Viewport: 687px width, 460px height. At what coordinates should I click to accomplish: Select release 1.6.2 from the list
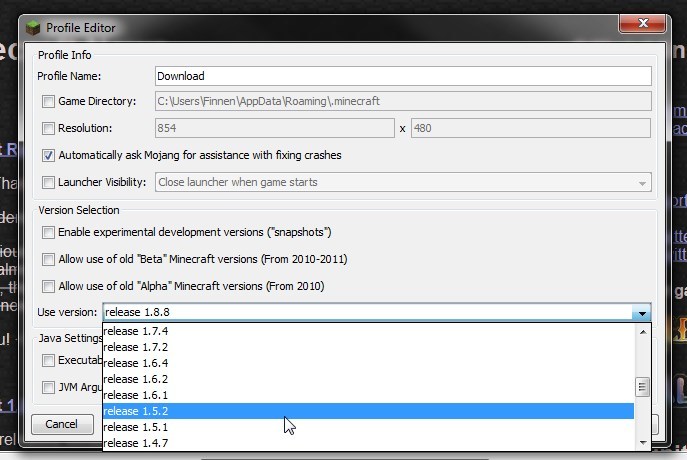368,379
